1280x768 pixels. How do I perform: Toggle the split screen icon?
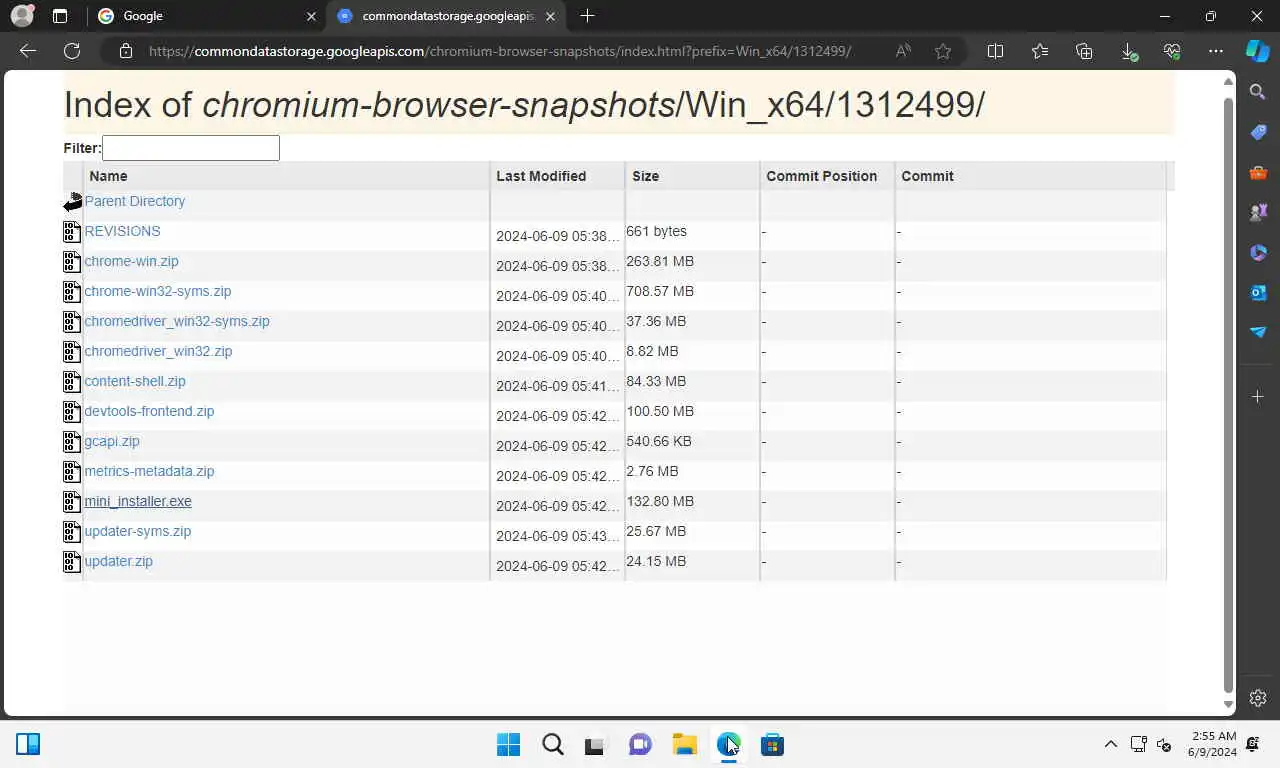tap(995, 51)
